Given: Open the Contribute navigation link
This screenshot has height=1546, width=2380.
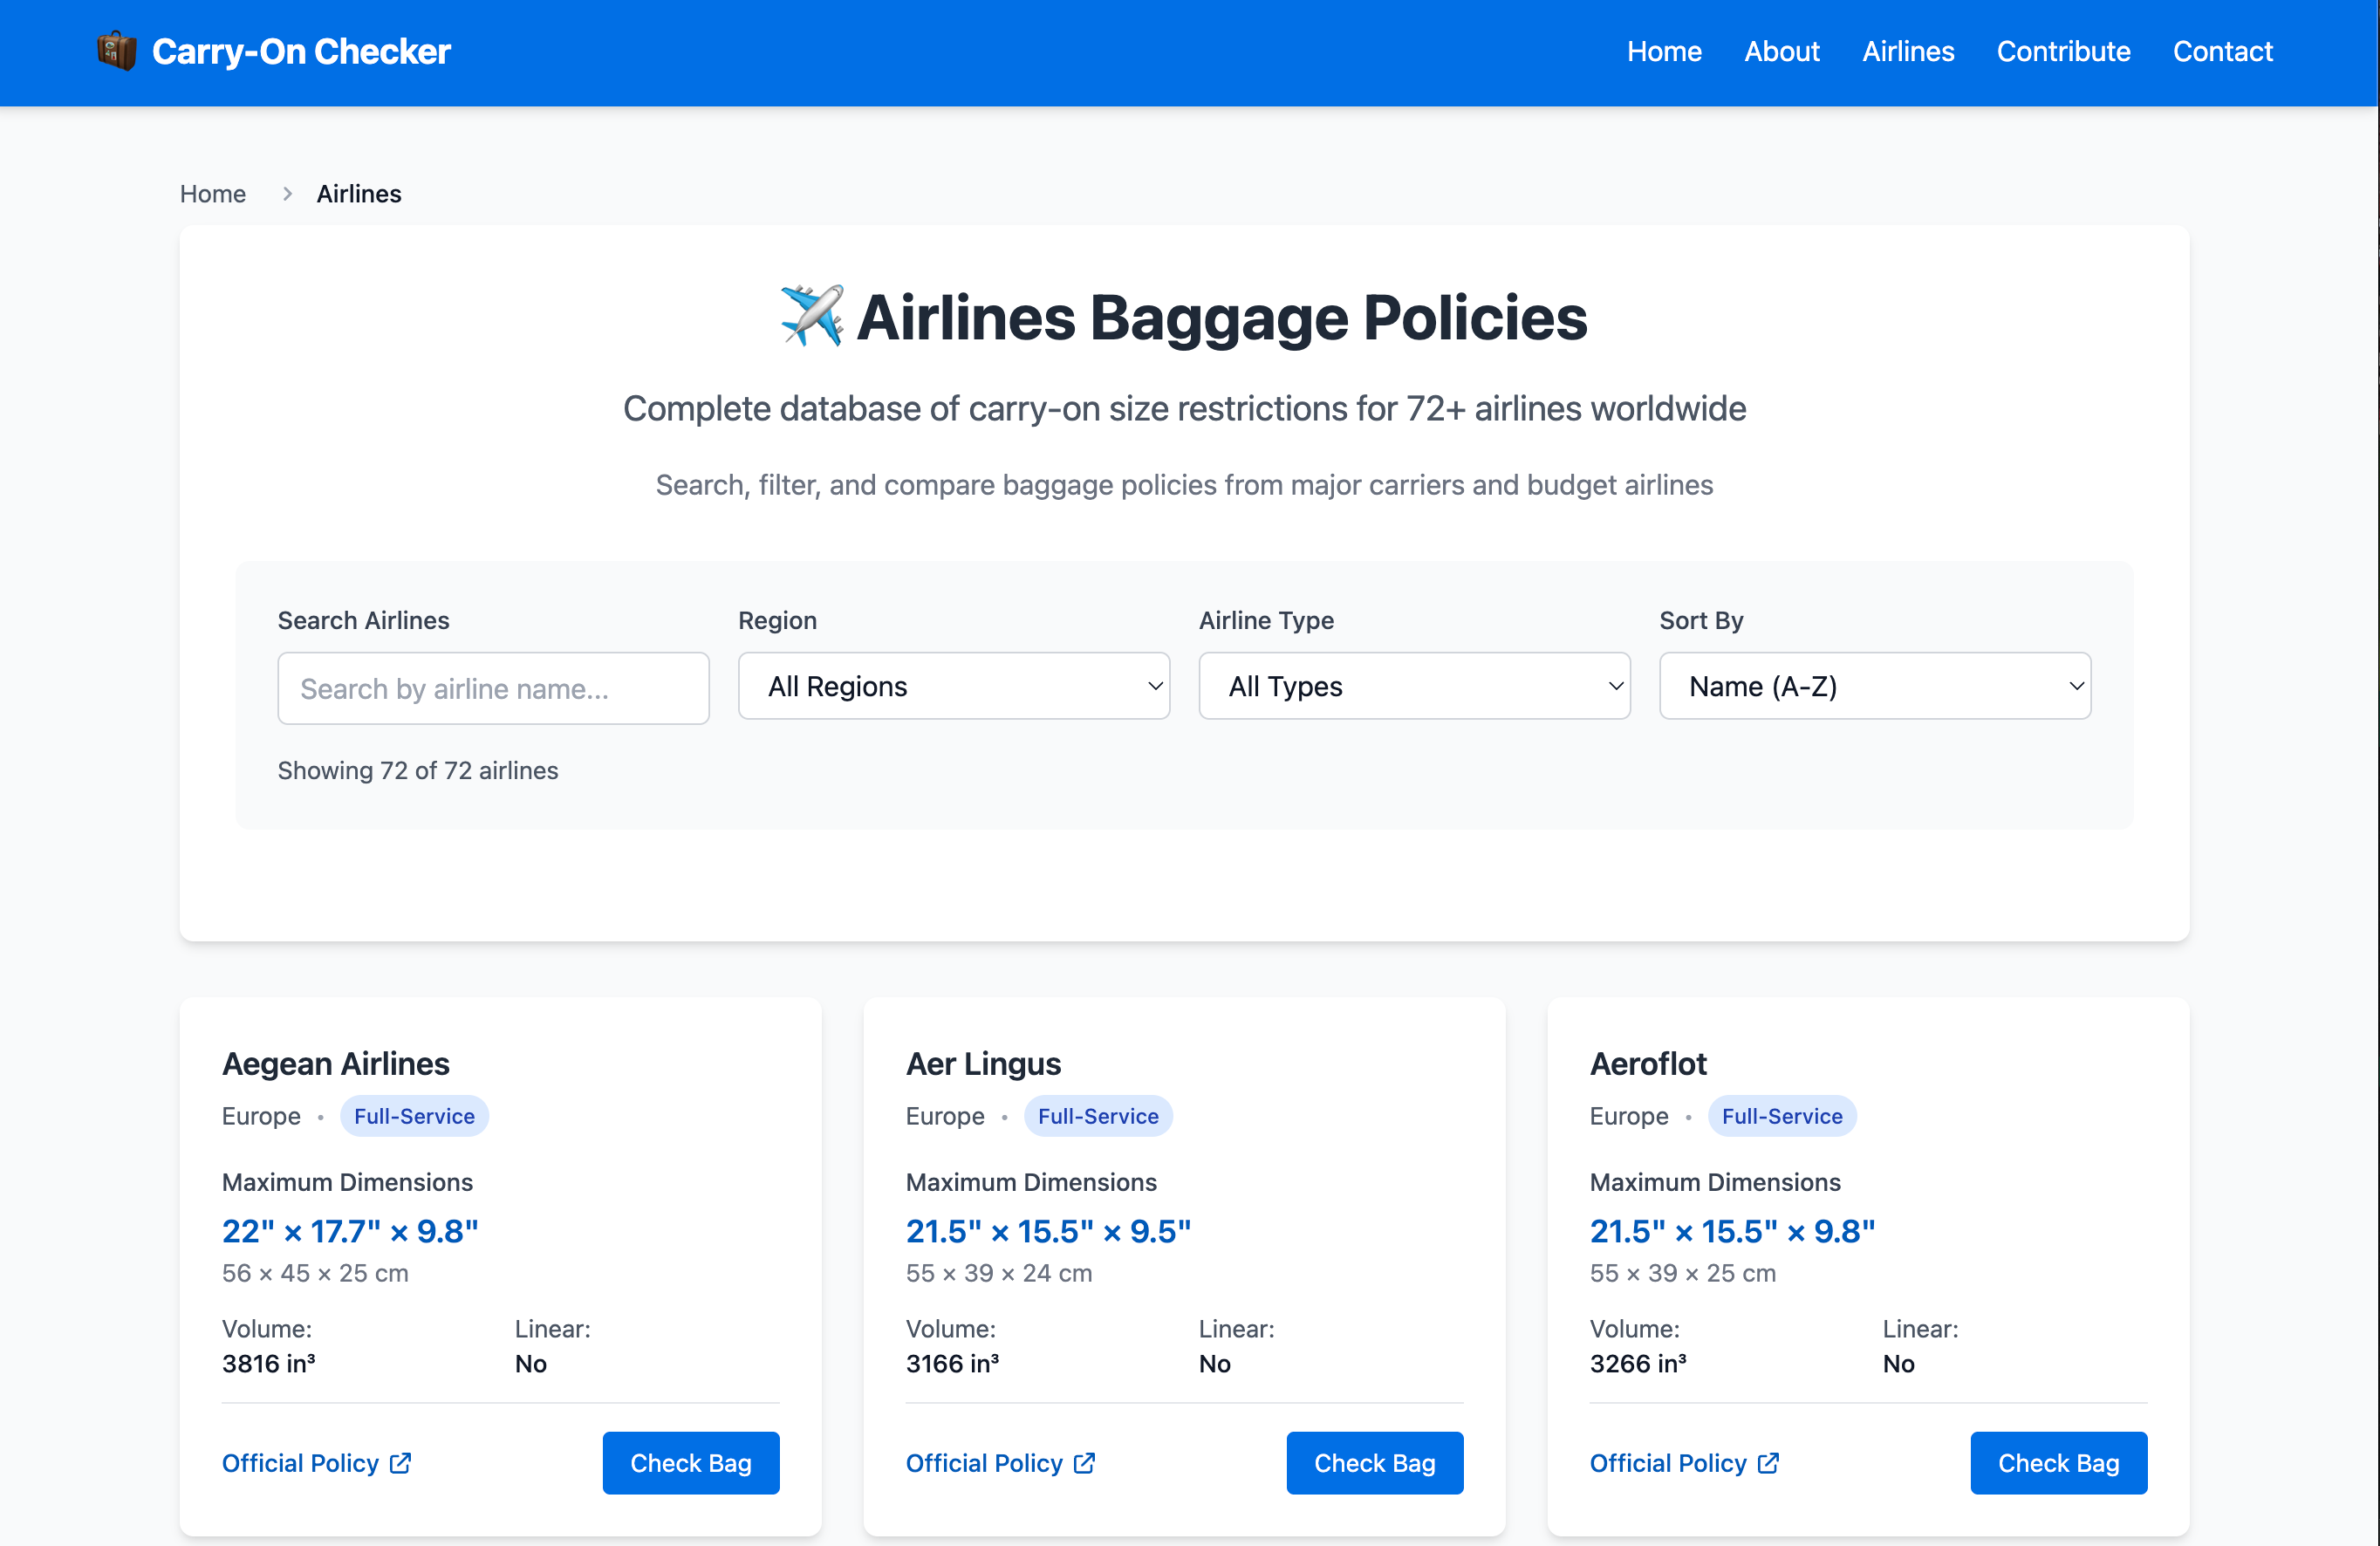Looking at the screenshot, I should pyautogui.click(x=2063, y=51).
